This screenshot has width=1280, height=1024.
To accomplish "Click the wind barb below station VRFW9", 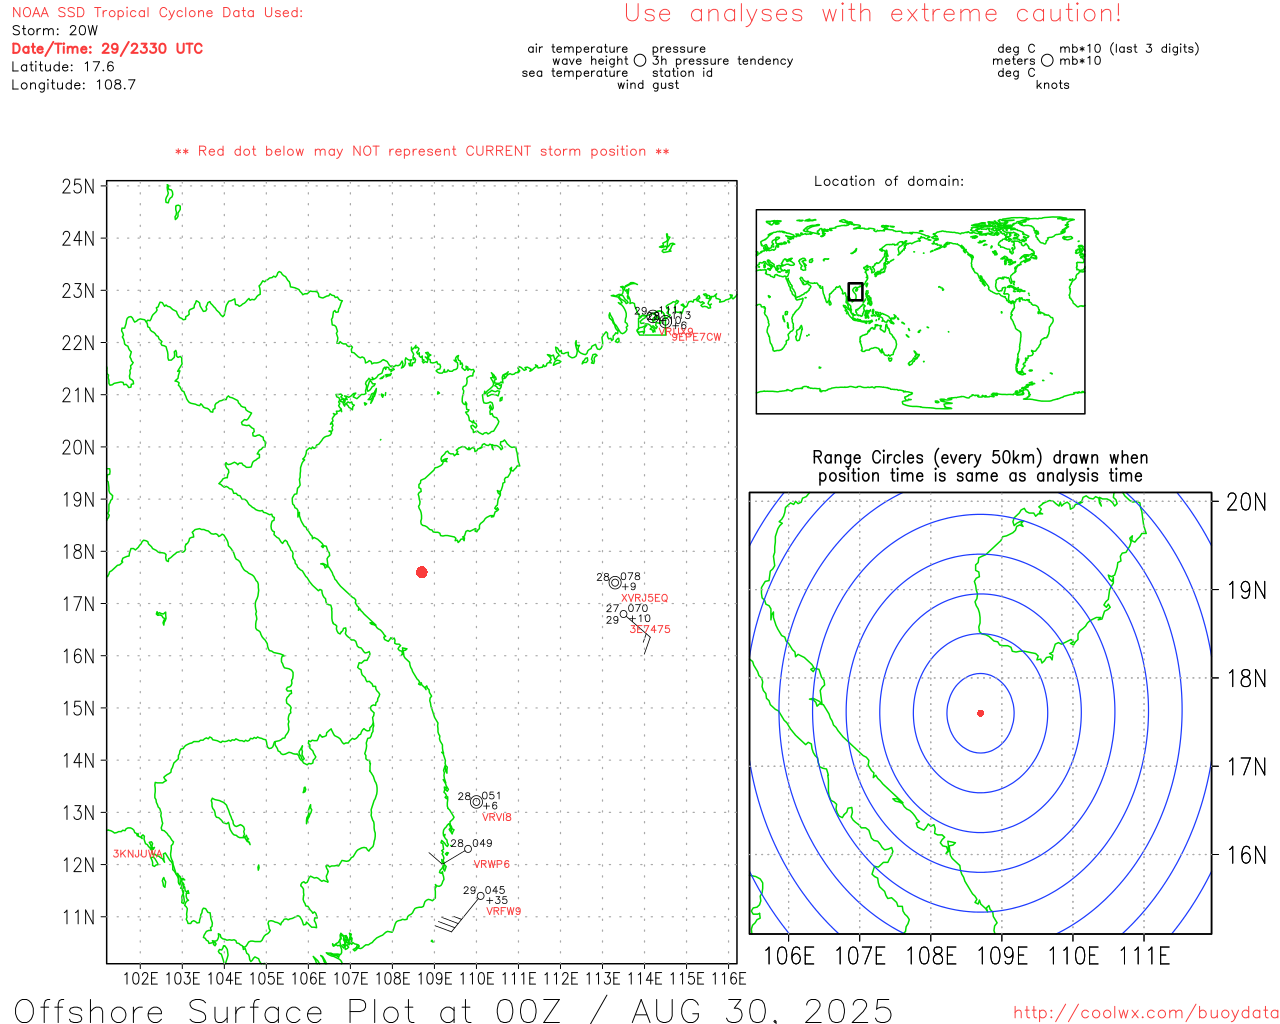I will pos(456,914).
